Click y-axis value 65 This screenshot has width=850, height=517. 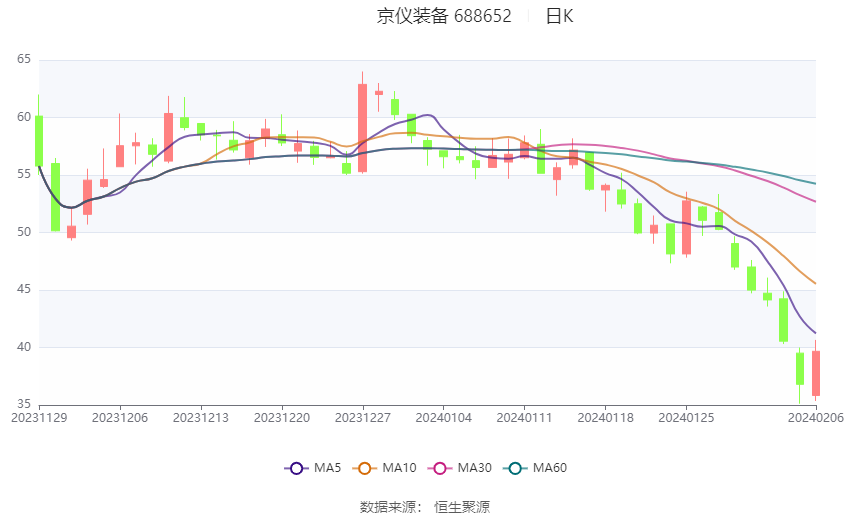coord(24,59)
